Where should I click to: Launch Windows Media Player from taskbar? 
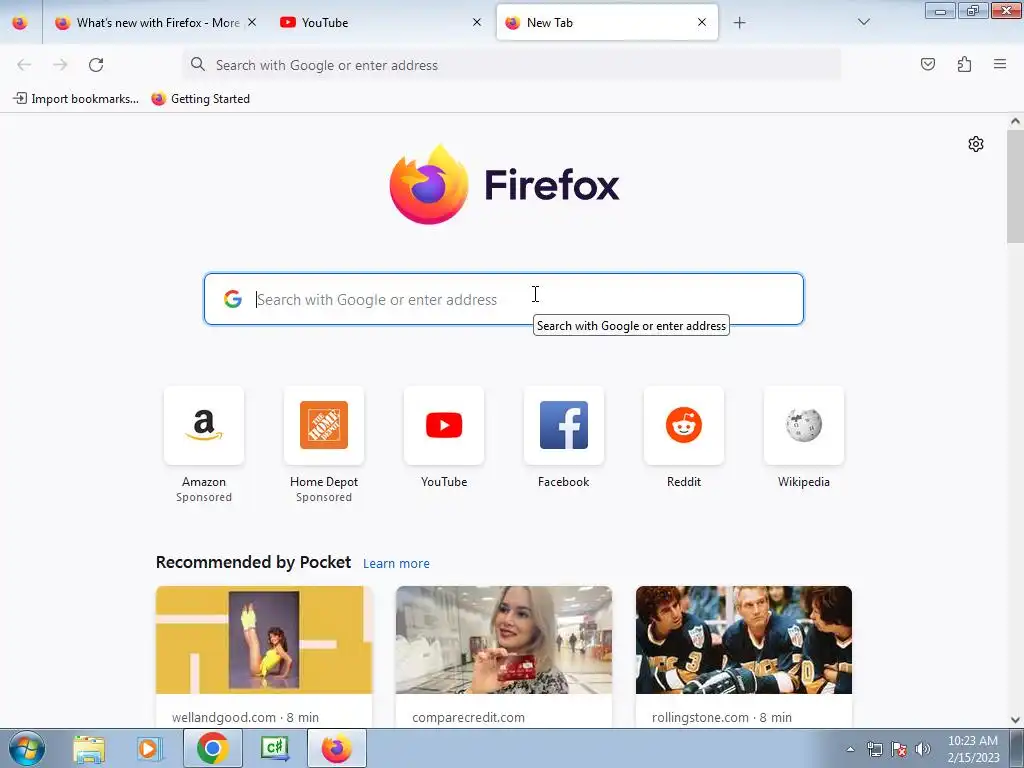150,749
